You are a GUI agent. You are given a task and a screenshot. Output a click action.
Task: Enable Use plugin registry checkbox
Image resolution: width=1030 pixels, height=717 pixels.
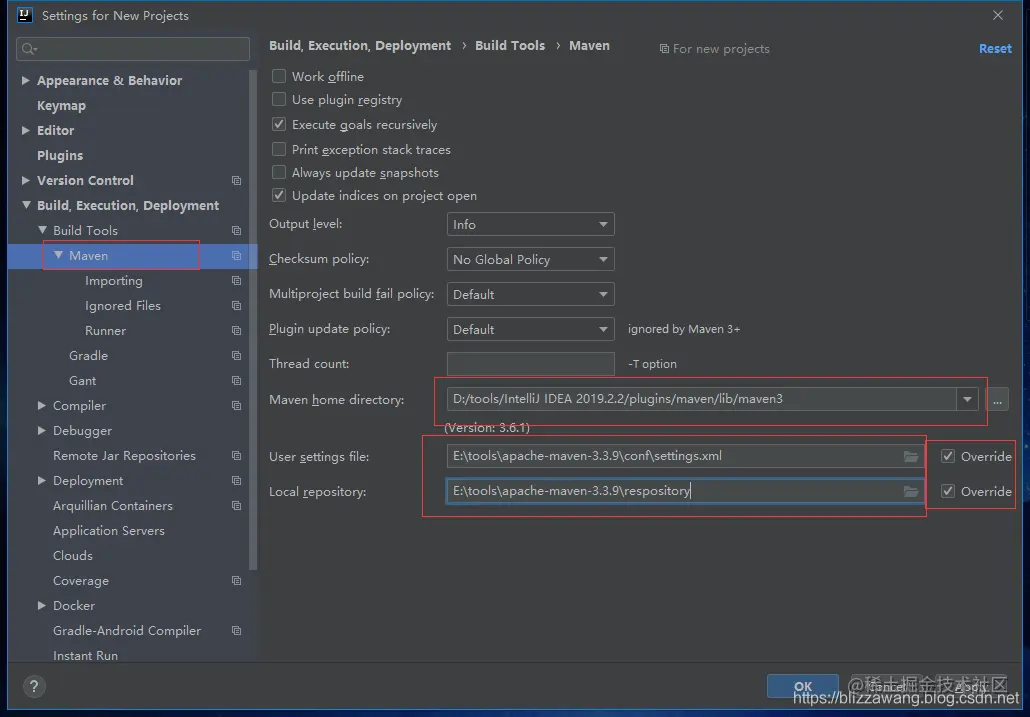tap(279, 99)
